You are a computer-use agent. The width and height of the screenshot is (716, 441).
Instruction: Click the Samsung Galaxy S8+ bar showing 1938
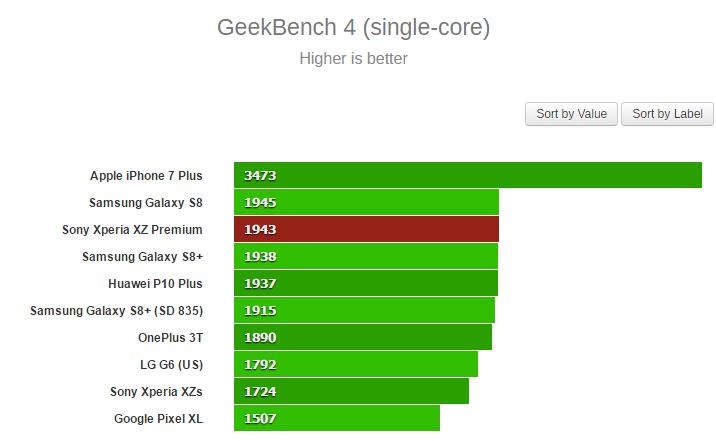tap(366, 256)
